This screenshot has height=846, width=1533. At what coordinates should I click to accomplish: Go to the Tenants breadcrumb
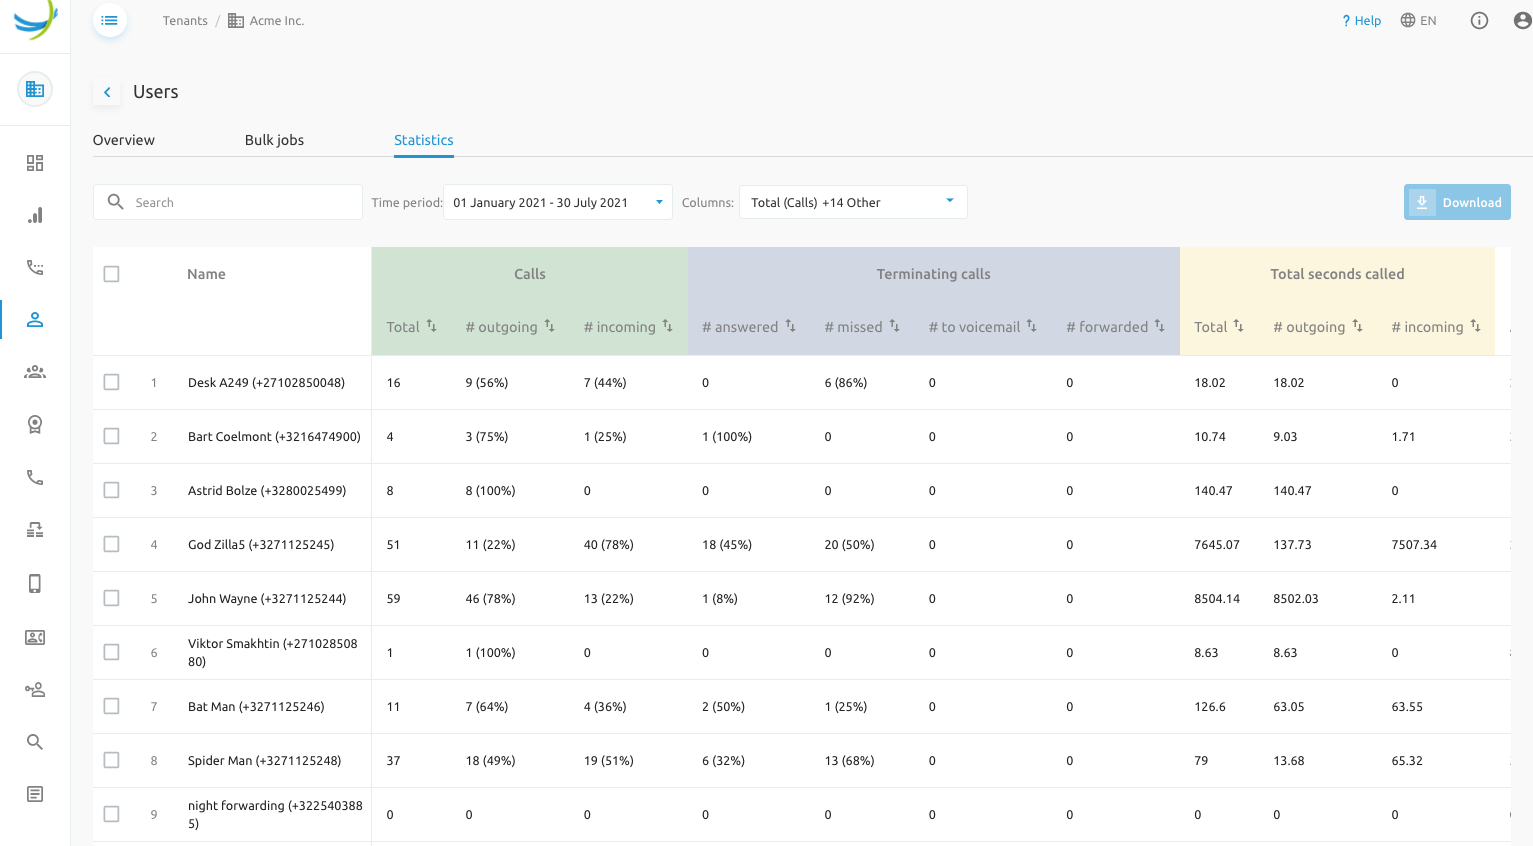tap(185, 20)
